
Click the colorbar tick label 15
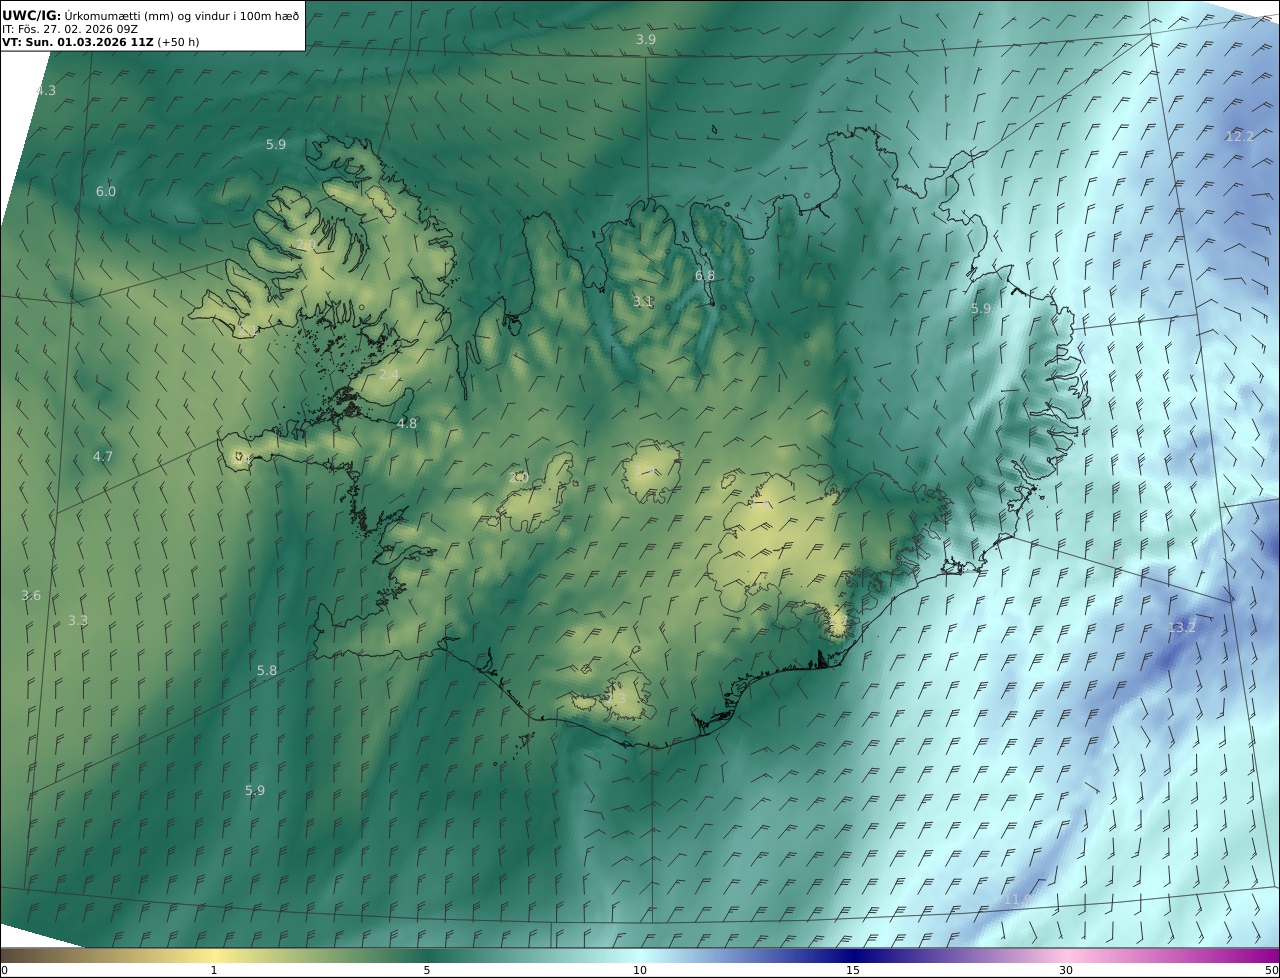(x=853, y=970)
